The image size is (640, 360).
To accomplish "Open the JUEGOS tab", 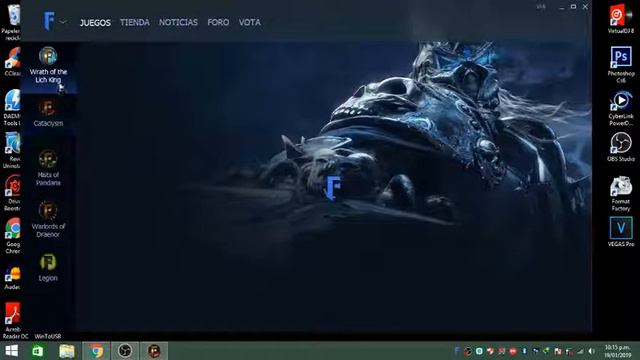I will [x=95, y=22].
